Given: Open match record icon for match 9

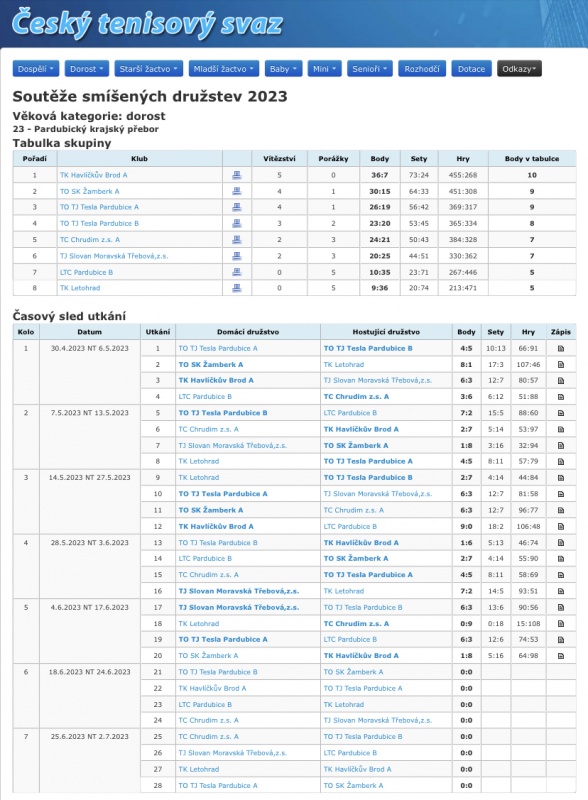Looking at the screenshot, I should [560, 478].
